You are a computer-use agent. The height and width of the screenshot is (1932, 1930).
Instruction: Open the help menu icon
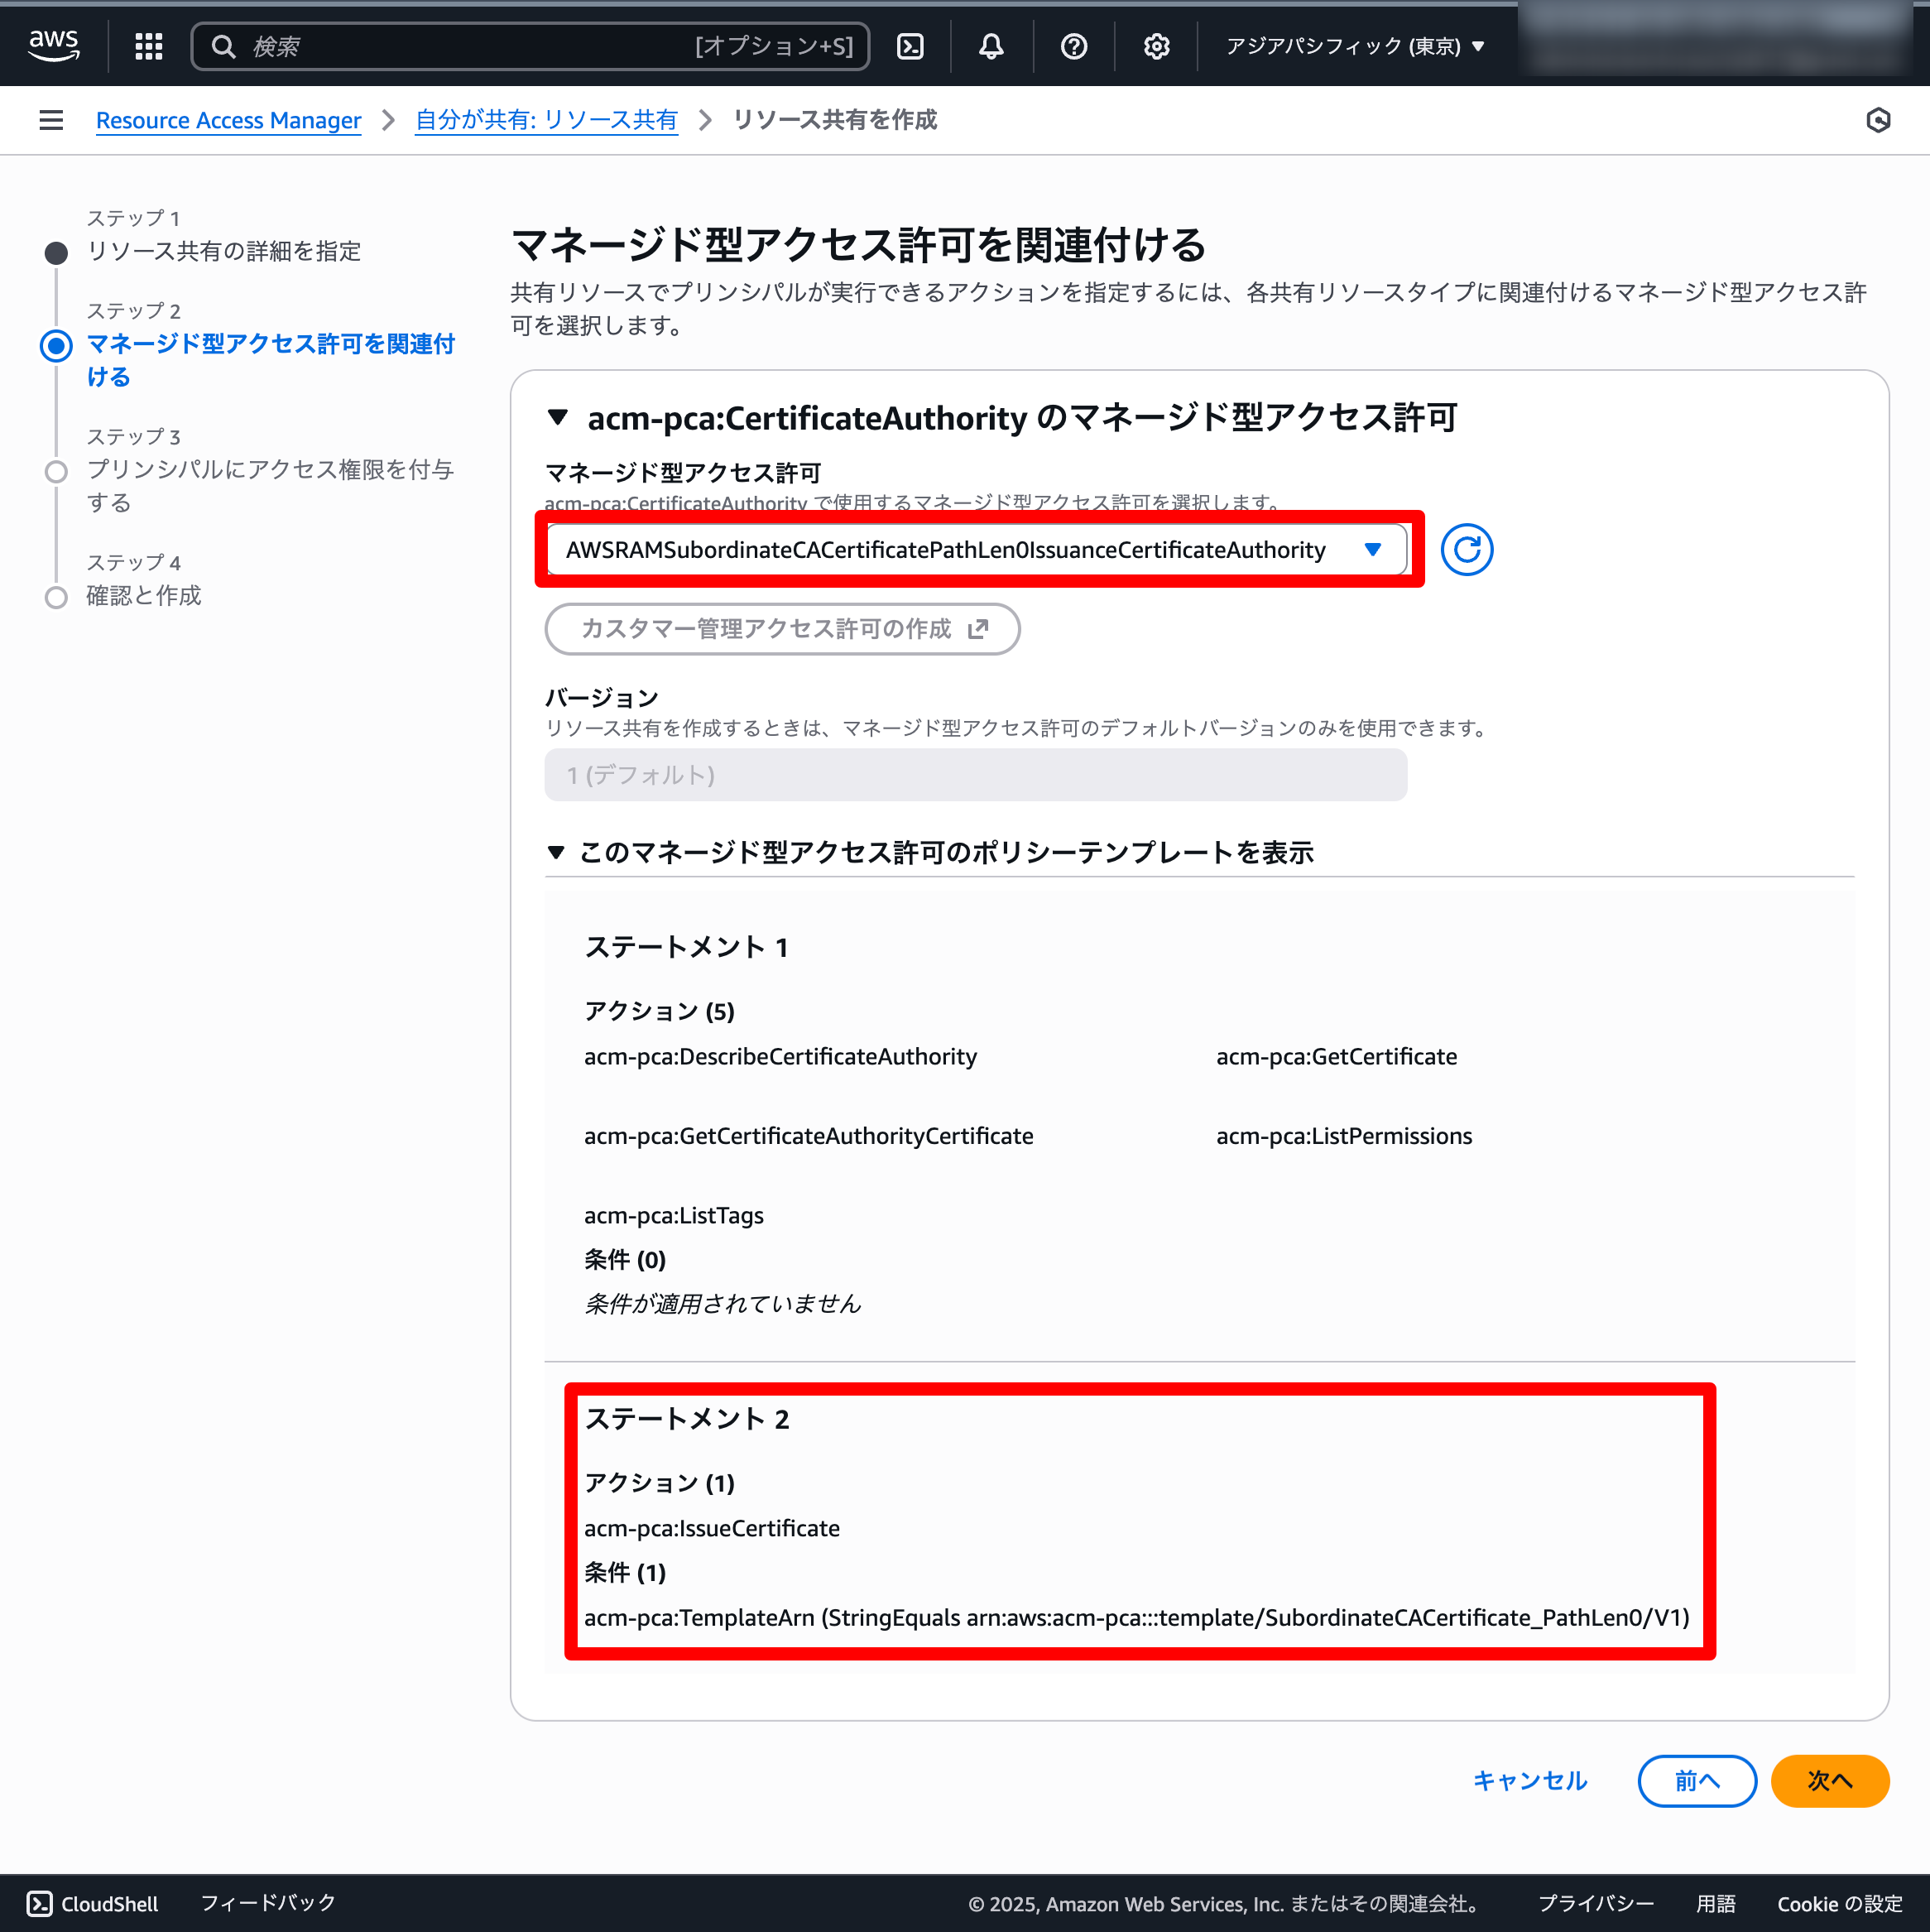pyautogui.click(x=1073, y=45)
